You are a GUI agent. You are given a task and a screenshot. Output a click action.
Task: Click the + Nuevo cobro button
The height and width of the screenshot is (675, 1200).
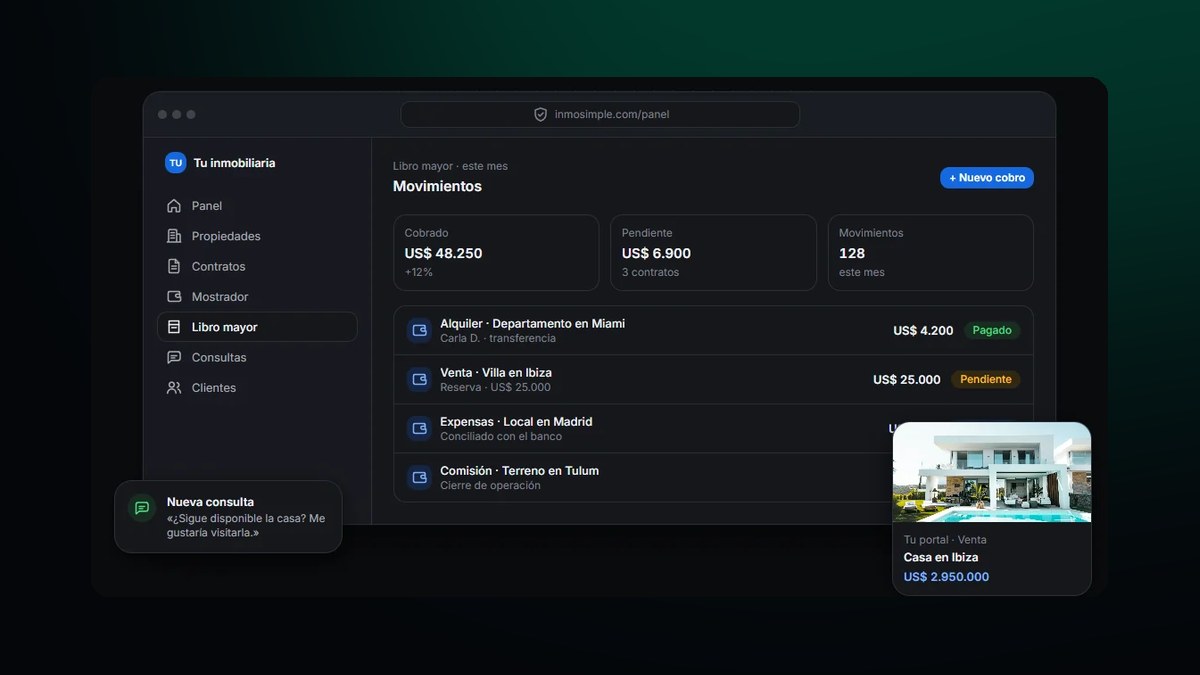point(987,178)
